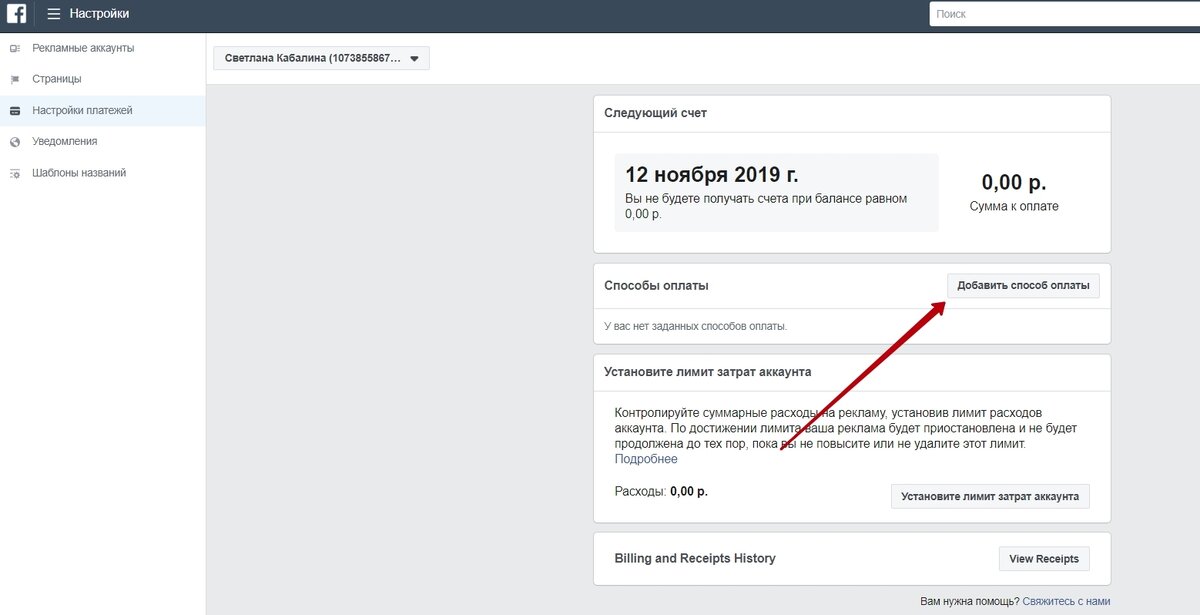Click the globe icon beside Уведомления

(x=14, y=142)
